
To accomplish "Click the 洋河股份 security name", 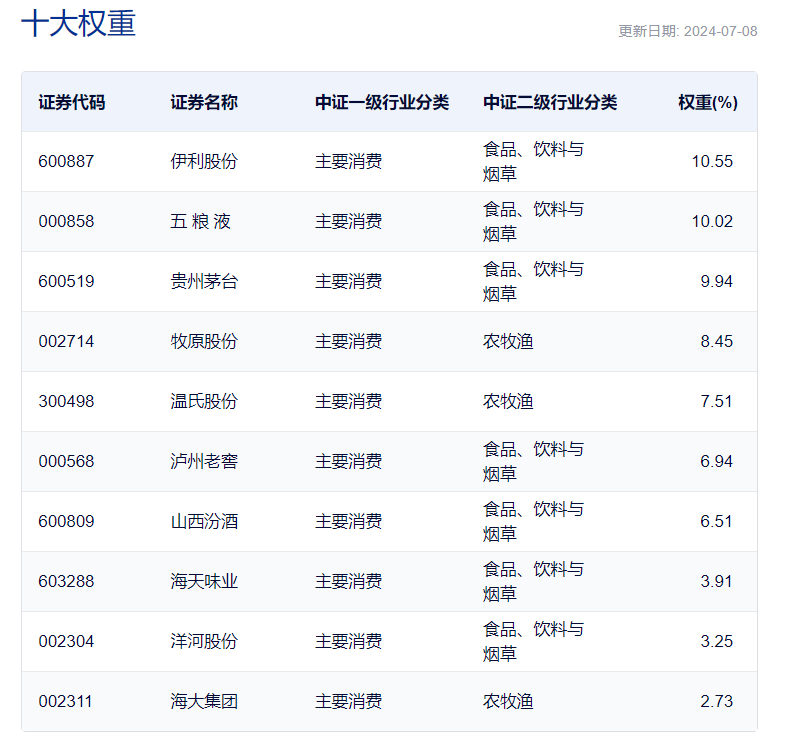I will click(204, 641).
